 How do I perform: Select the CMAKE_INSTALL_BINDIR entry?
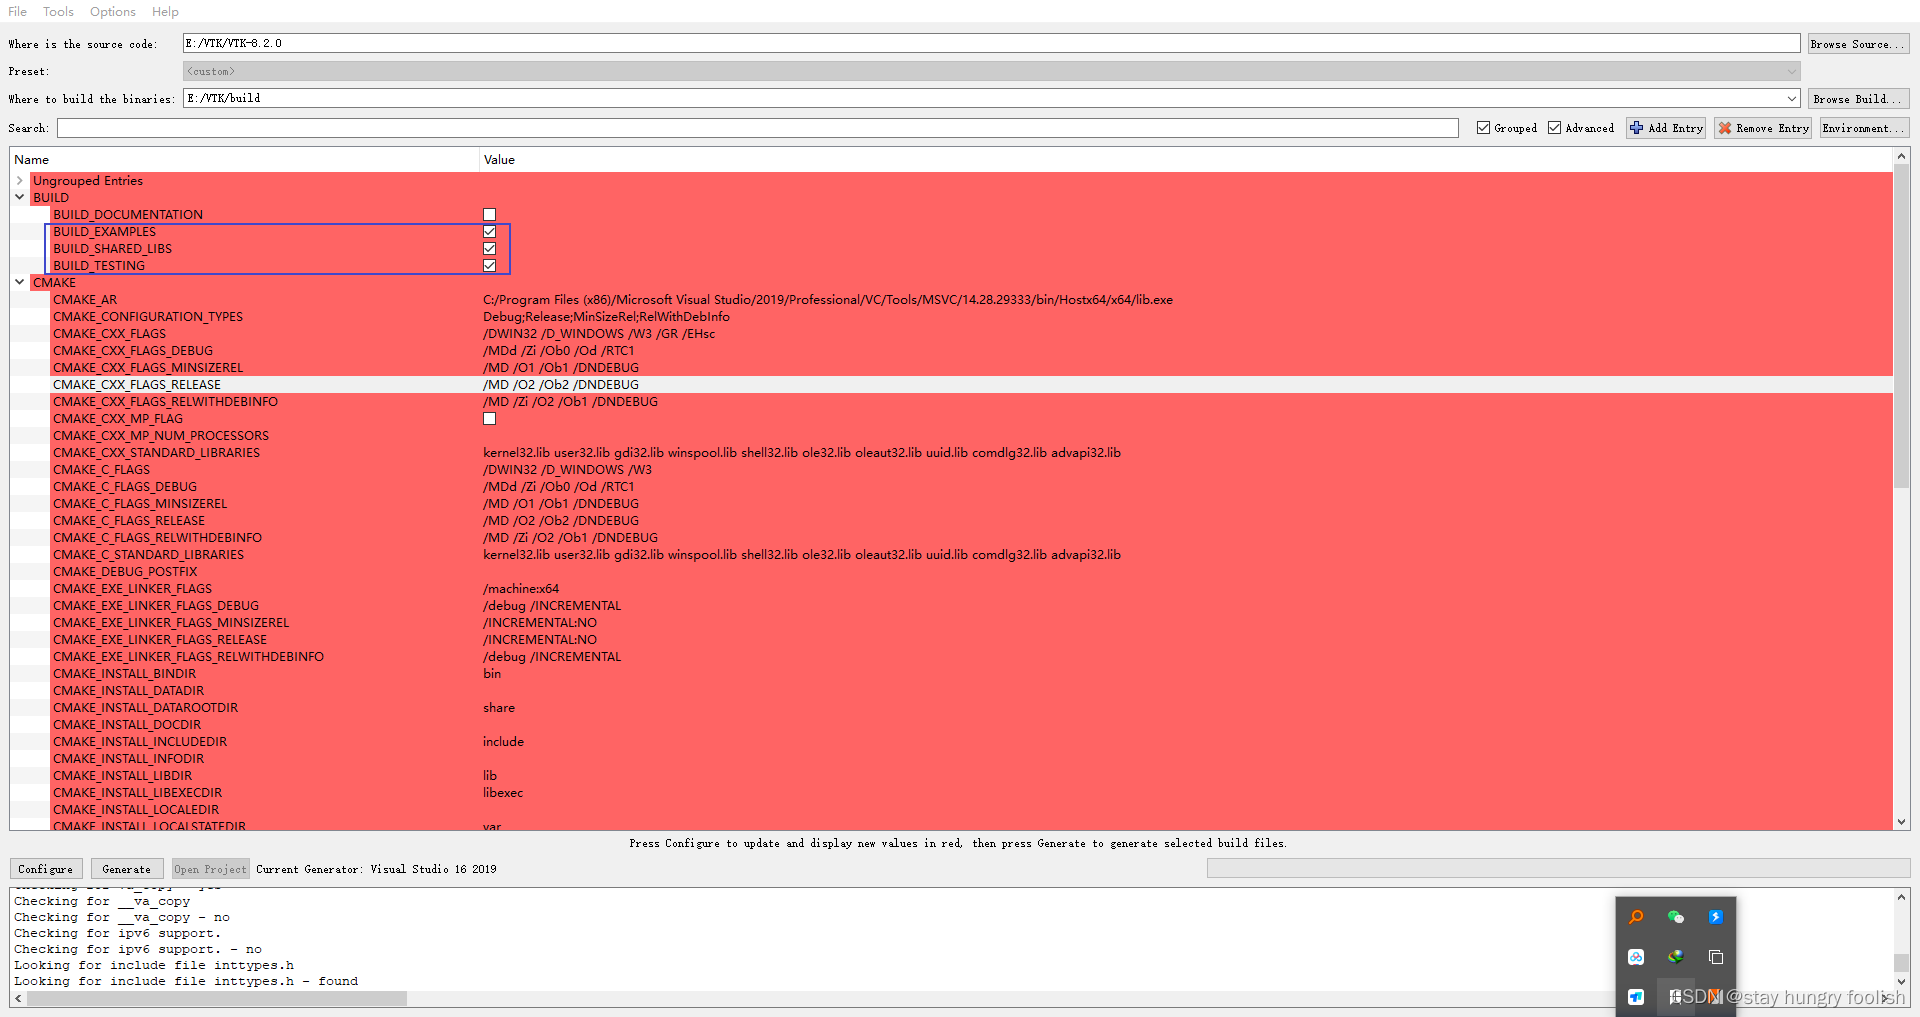click(x=125, y=674)
